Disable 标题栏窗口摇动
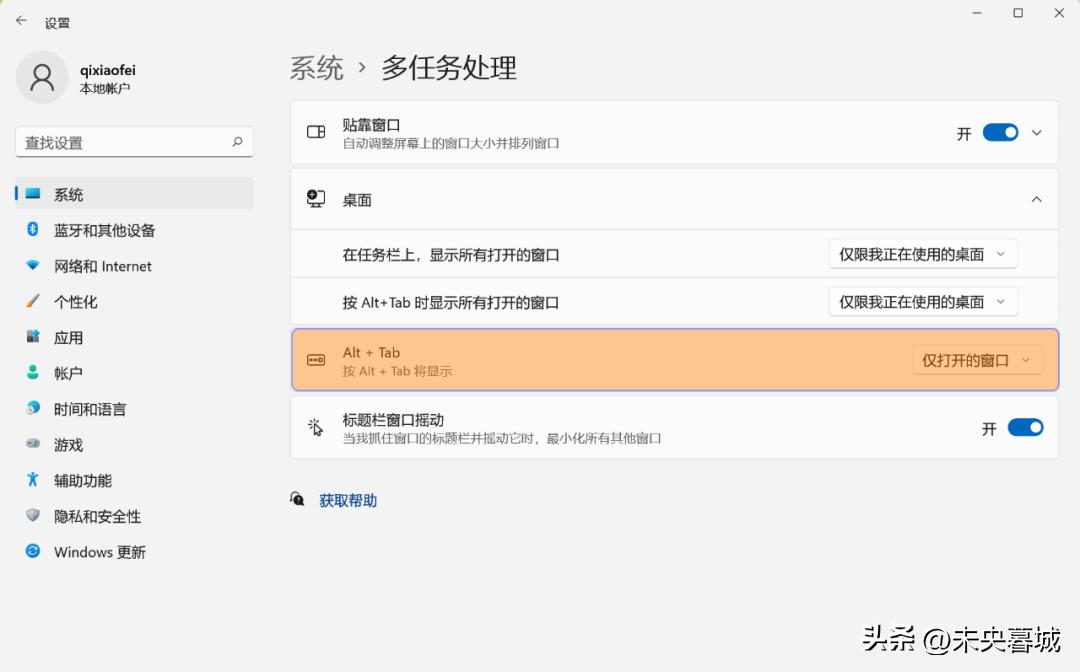 pyautogui.click(x=1026, y=427)
